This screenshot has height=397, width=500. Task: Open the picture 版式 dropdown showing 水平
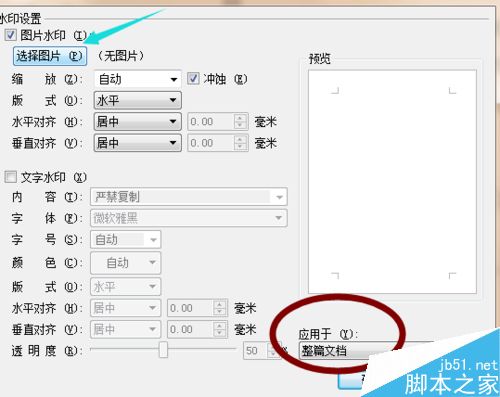[138, 100]
